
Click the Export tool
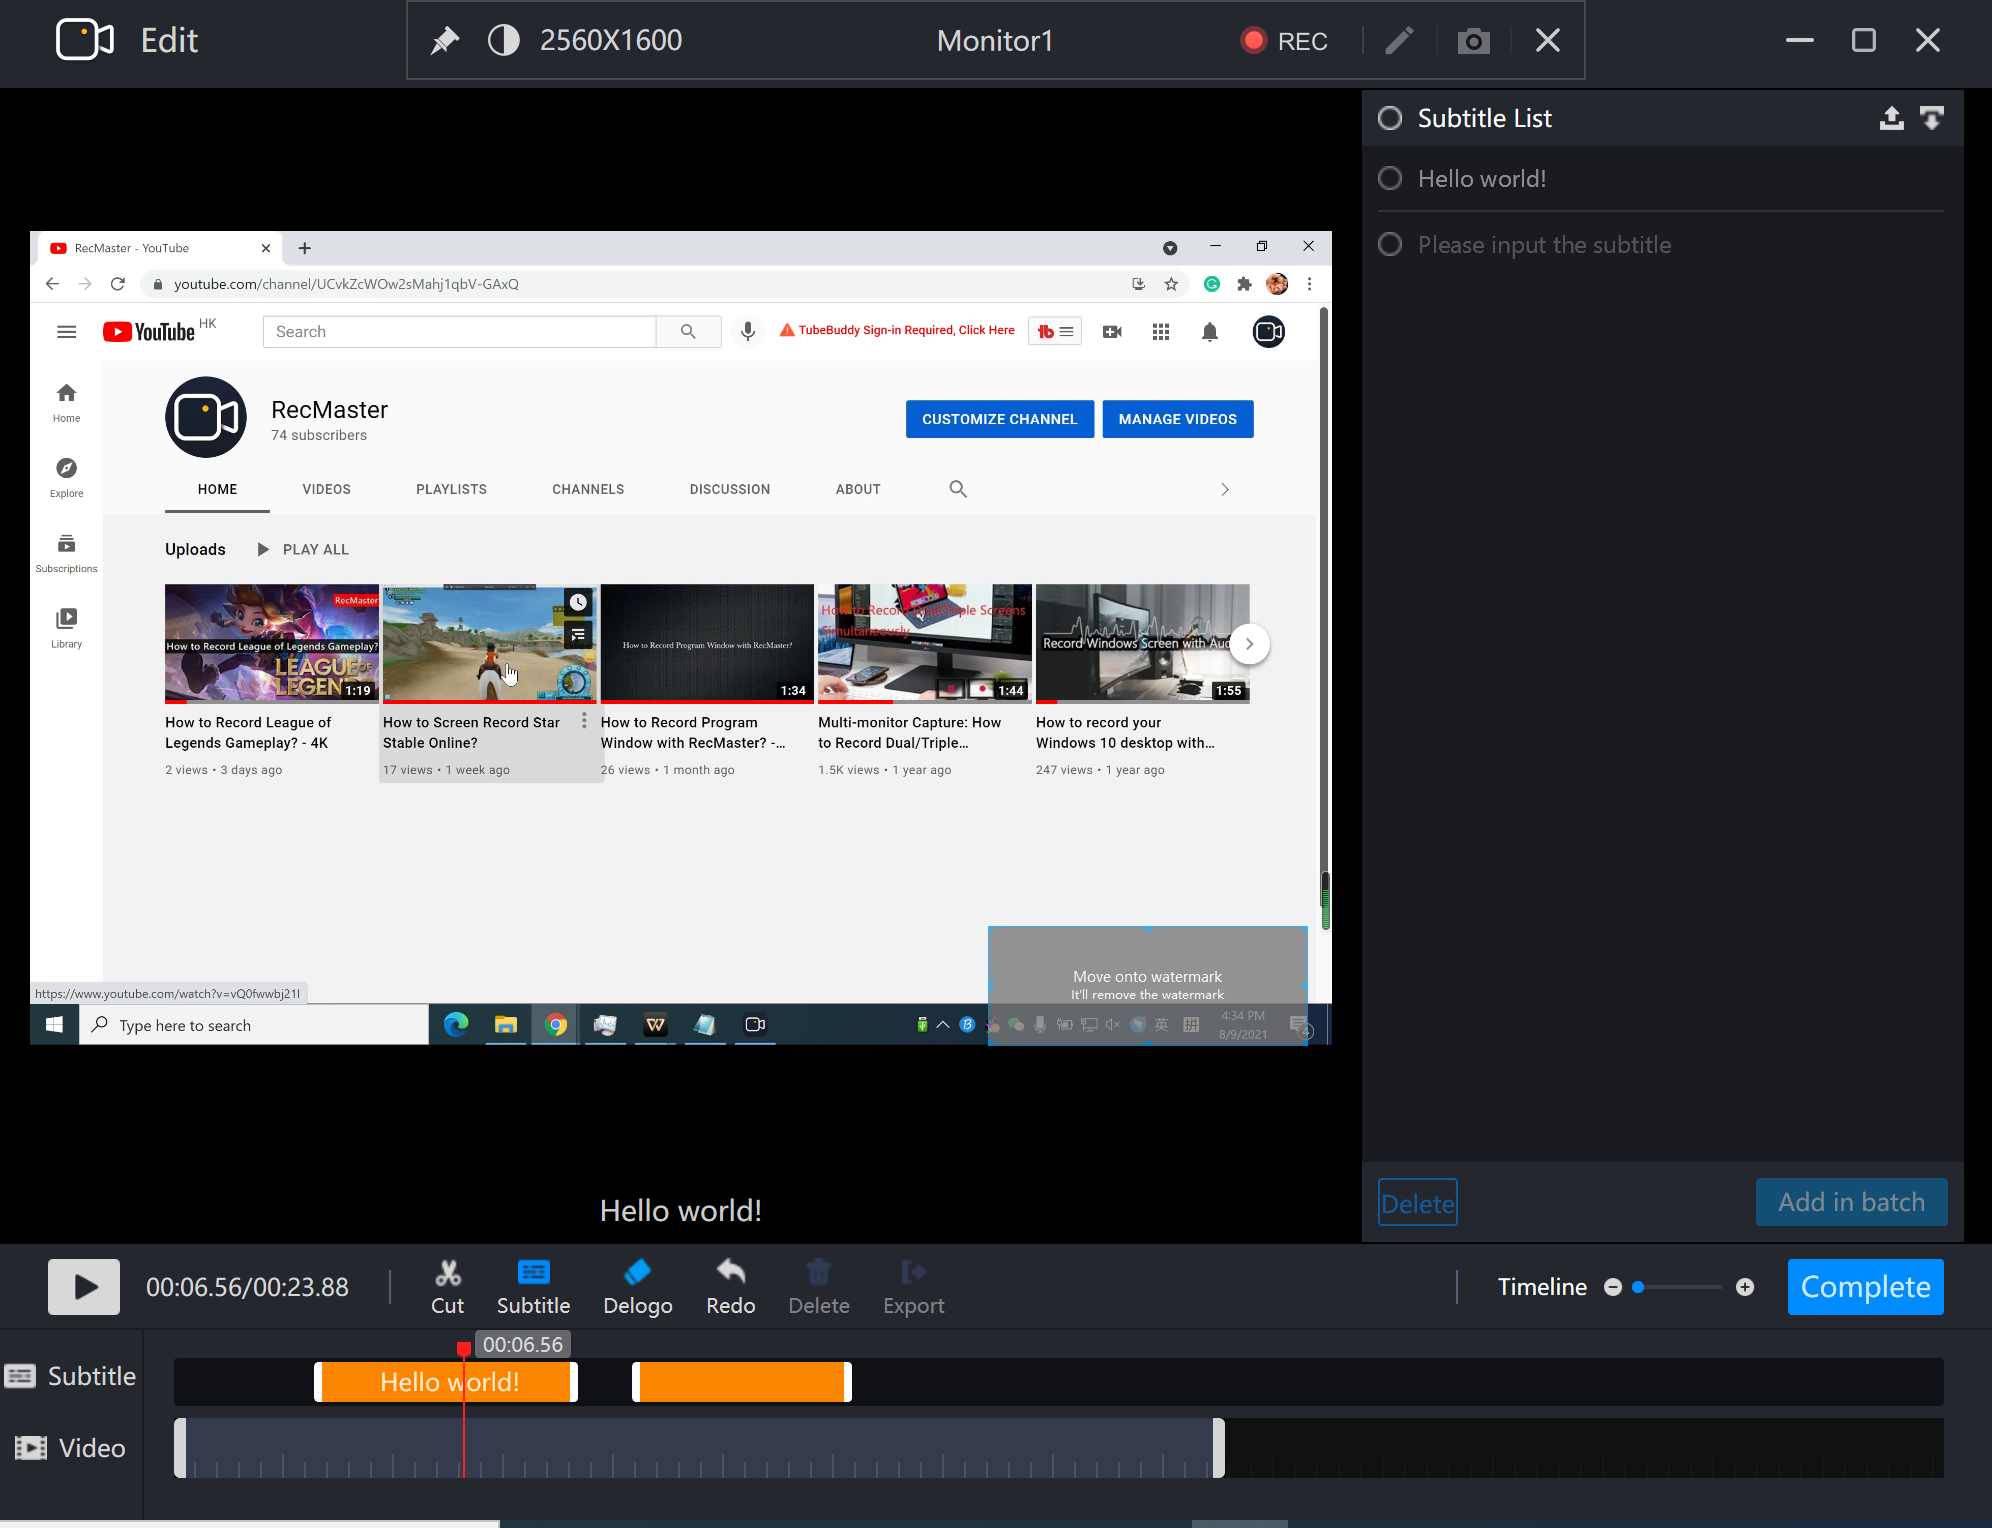click(913, 1287)
